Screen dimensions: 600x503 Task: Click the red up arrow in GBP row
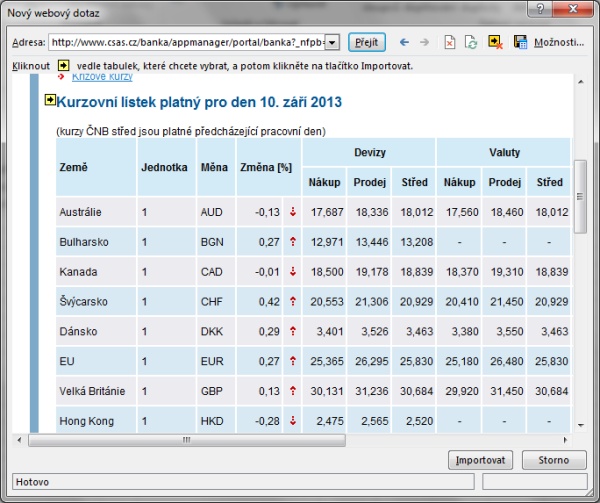pos(293,391)
